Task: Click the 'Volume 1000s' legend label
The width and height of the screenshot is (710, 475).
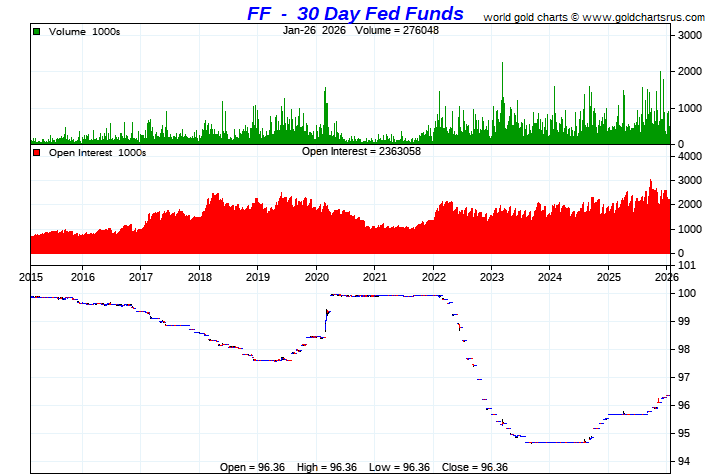Action: click(84, 32)
